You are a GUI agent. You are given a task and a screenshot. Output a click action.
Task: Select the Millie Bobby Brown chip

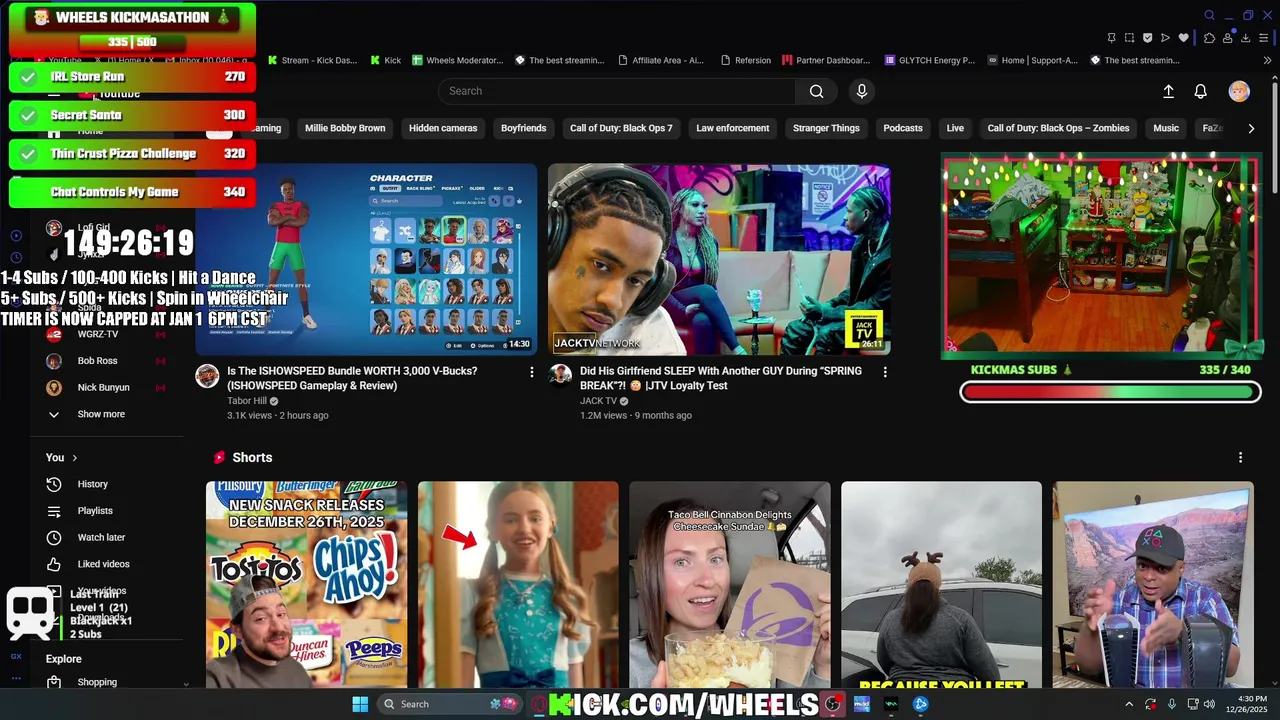(345, 128)
